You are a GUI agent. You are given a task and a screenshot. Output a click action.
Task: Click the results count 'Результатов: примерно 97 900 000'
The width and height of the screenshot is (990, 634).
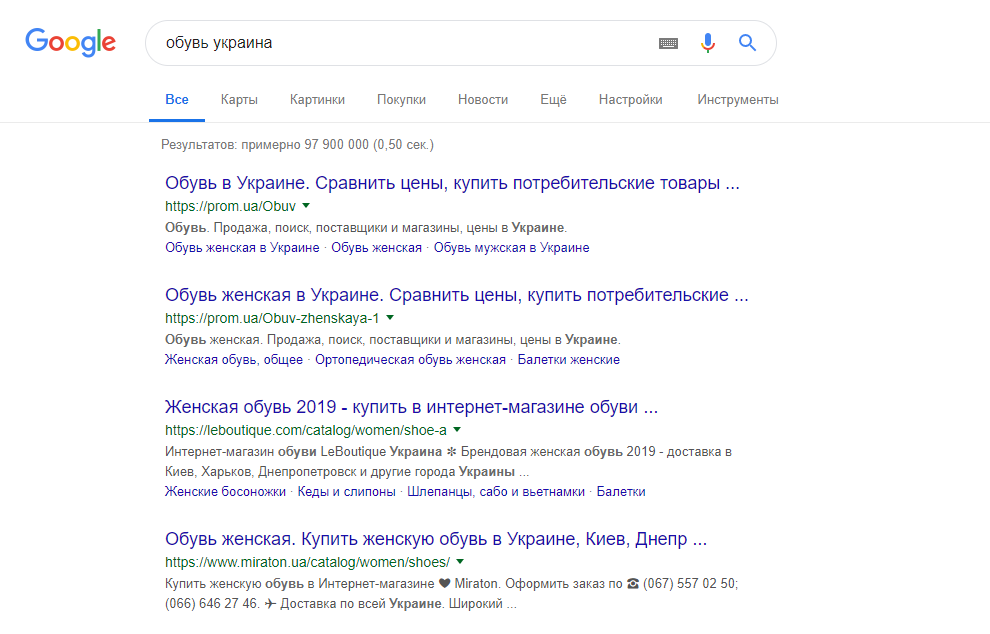pyautogui.click(x=297, y=145)
